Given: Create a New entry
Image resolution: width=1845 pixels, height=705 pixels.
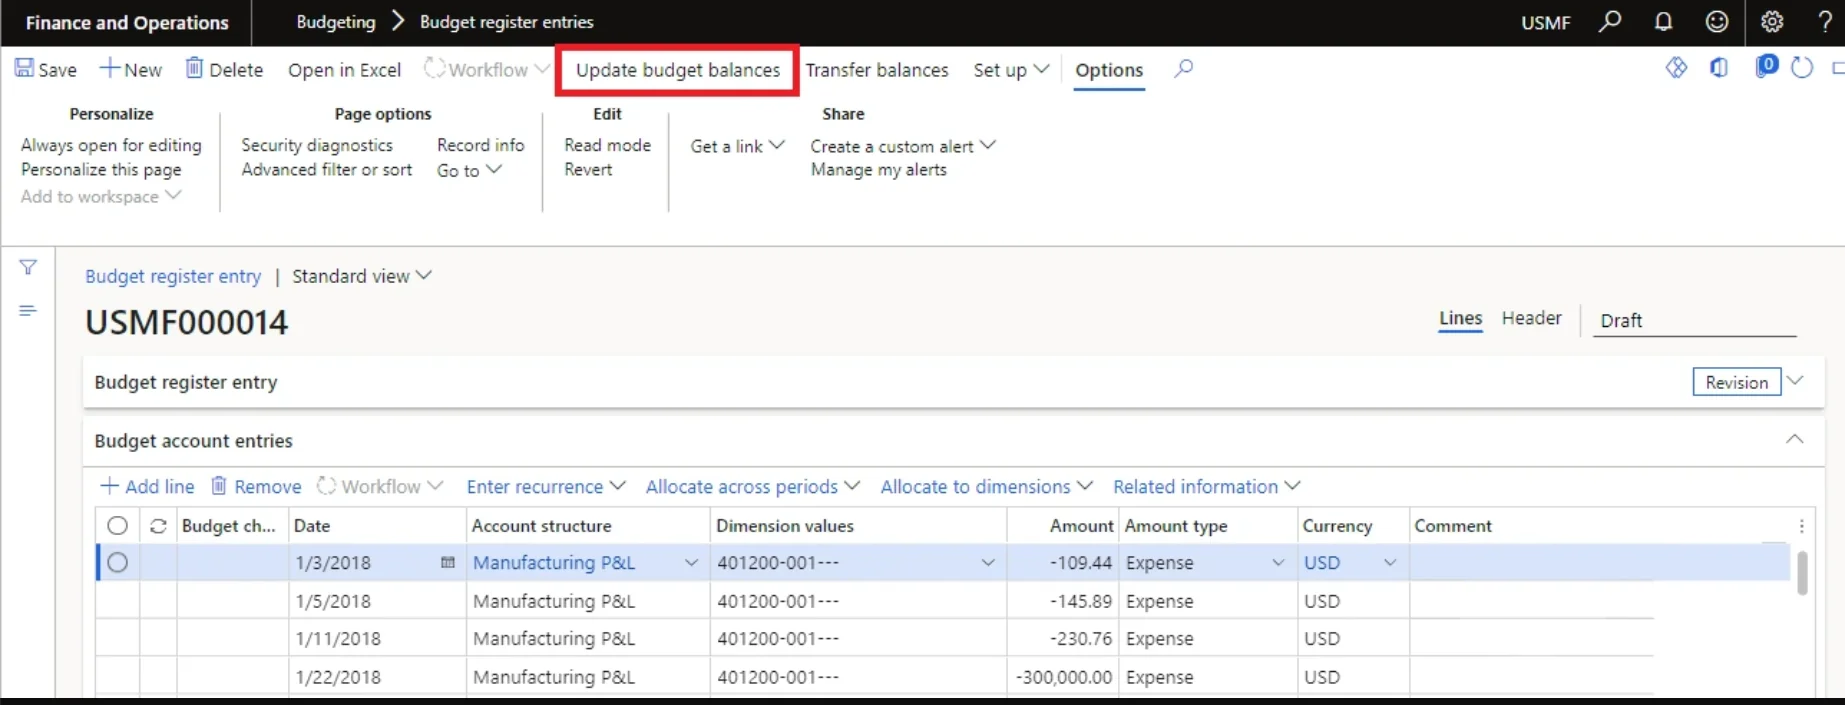Looking at the screenshot, I should 130,69.
